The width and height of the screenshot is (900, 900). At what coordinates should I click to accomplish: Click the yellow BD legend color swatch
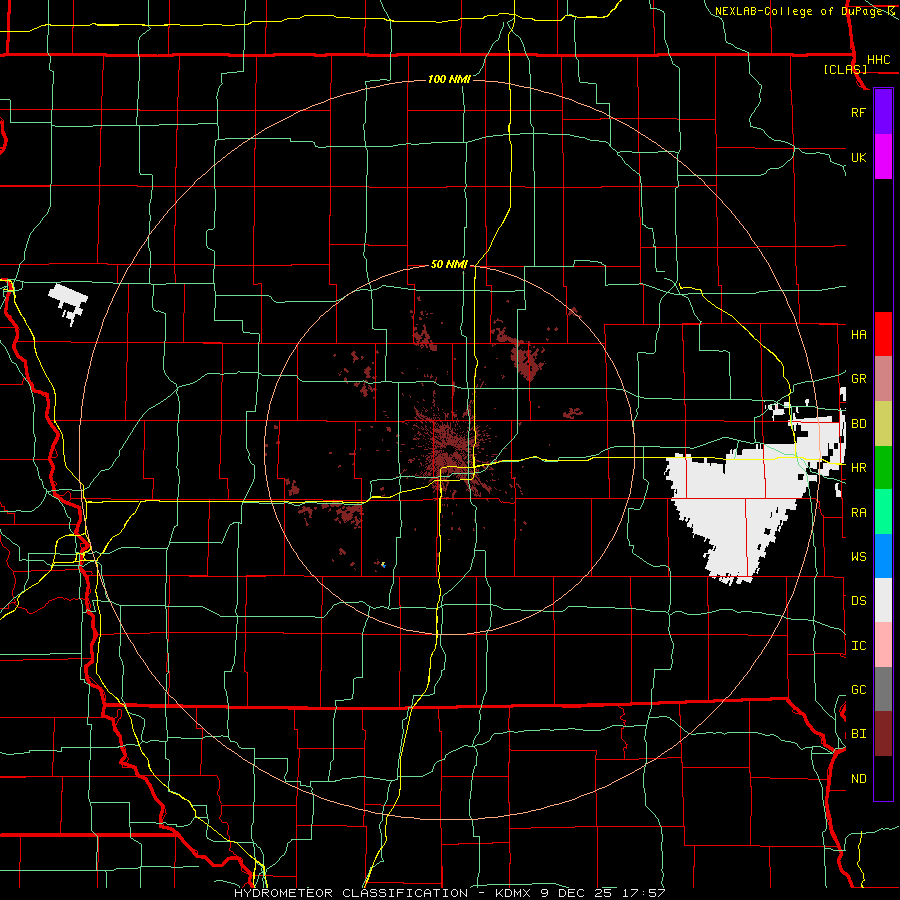883,424
